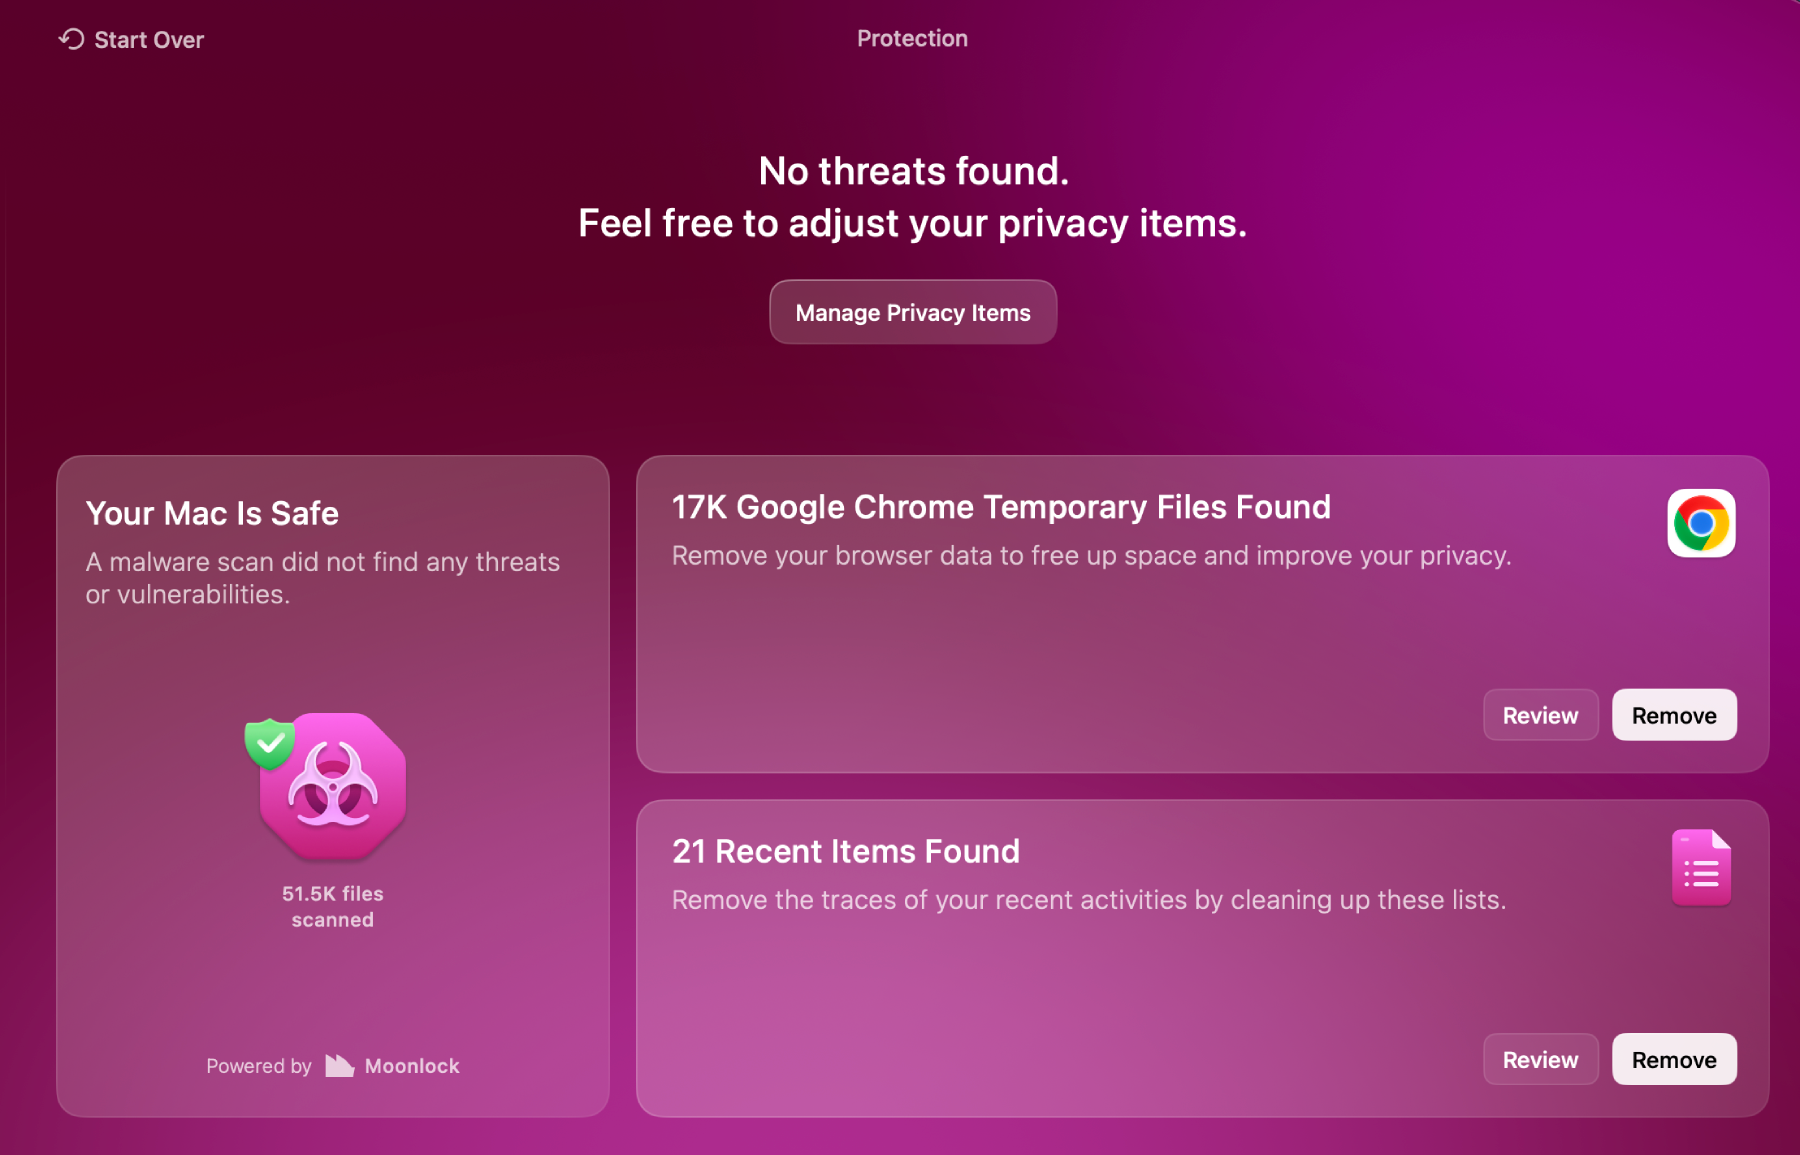Remove Google Chrome temporary files
Image resolution: width=1800 pixels, height=1155 pixels.
[x=1673, y=716]
